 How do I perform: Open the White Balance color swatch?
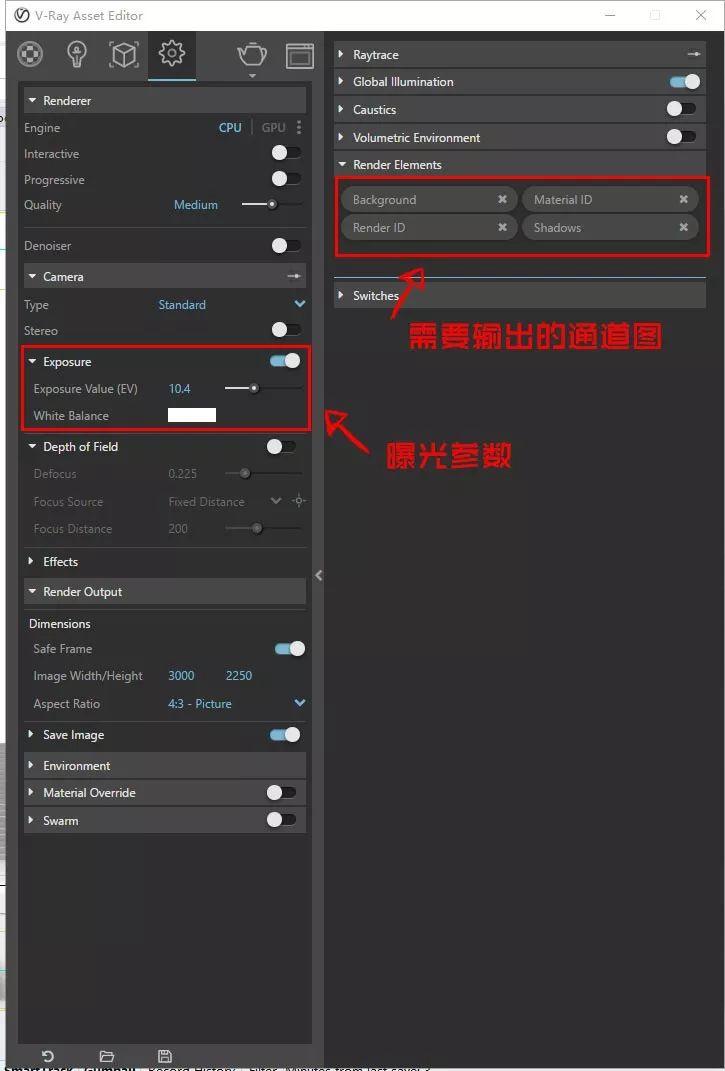192,415
